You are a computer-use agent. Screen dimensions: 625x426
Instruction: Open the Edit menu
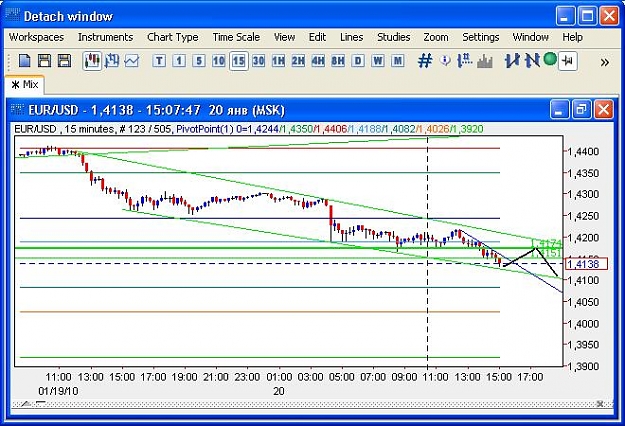[x=317, y=37]
